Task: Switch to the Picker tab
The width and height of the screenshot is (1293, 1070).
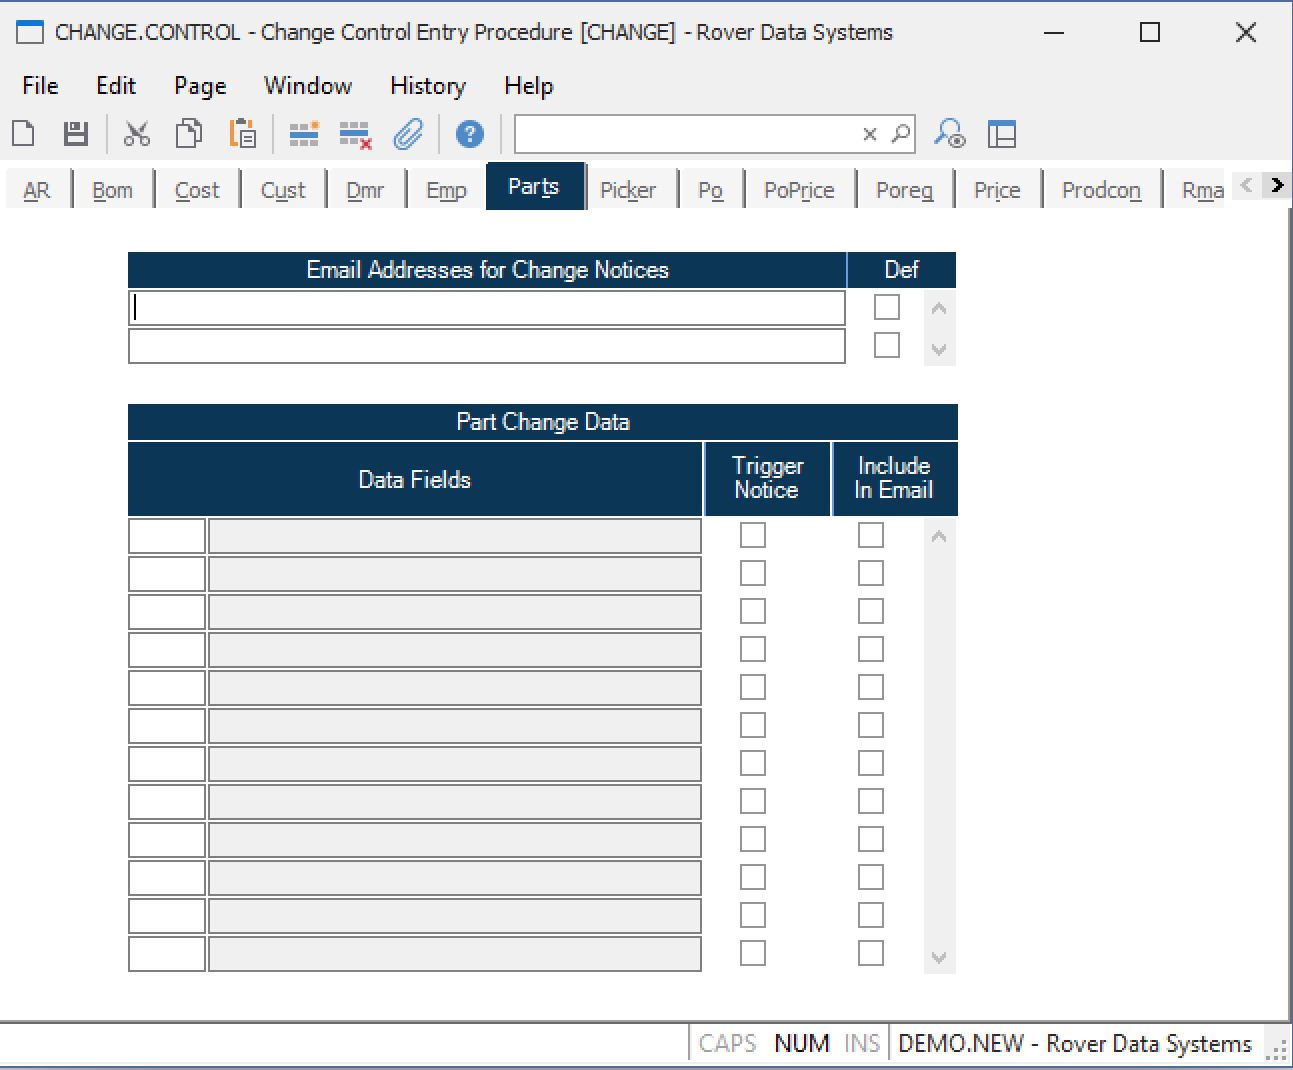Action: click(x=628, y=190)
